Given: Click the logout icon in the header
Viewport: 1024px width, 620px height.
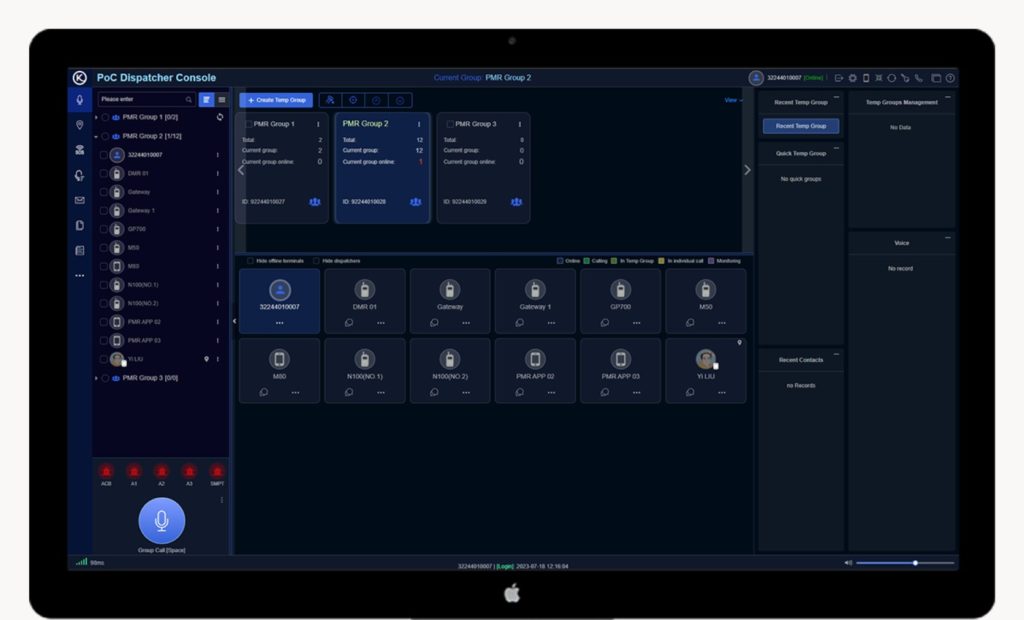Looking at the screenshot, I should (x=839, y=78).
